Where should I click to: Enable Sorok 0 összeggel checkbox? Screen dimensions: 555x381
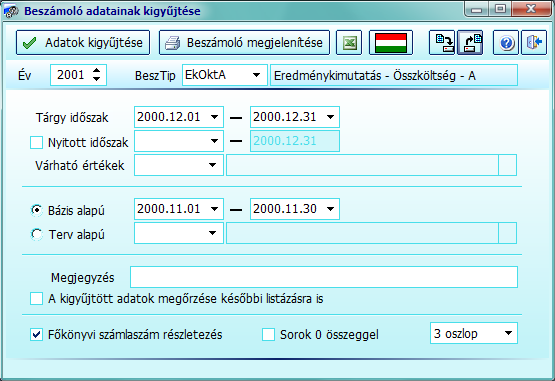pyautogui.click(x=268, y=335)
